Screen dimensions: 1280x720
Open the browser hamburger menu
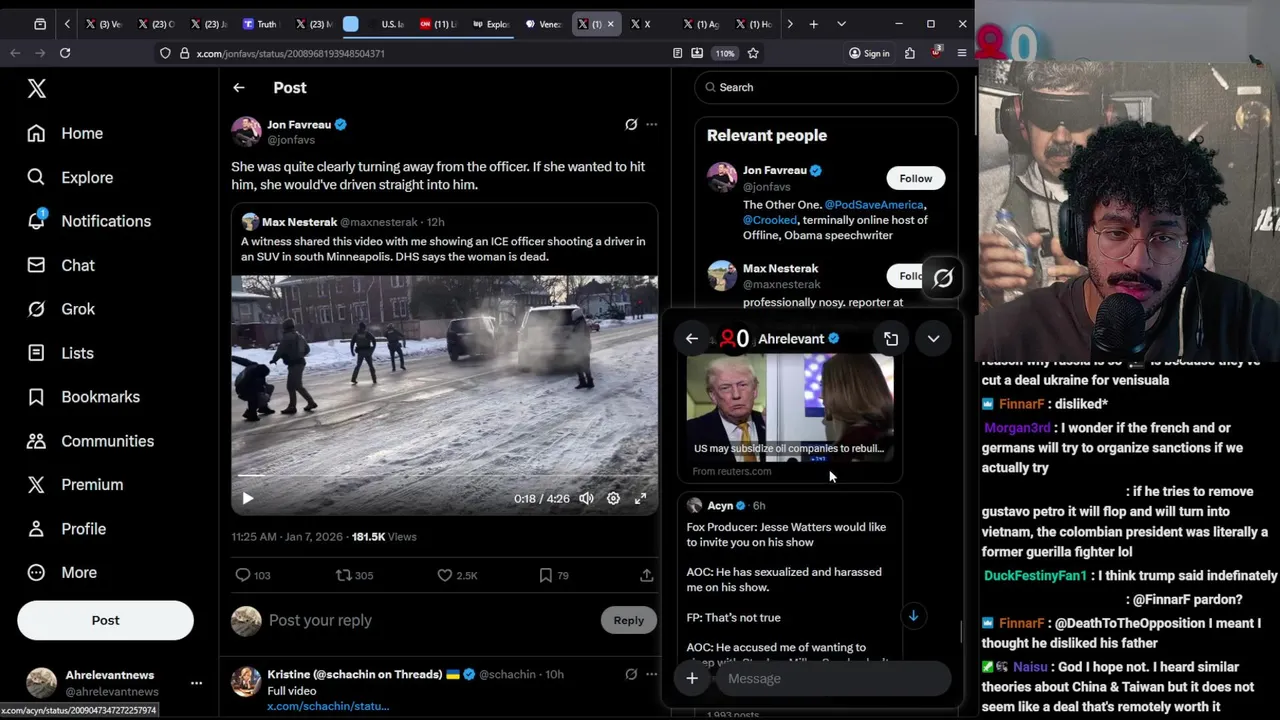pyautogui.click(x=962, y=53)
